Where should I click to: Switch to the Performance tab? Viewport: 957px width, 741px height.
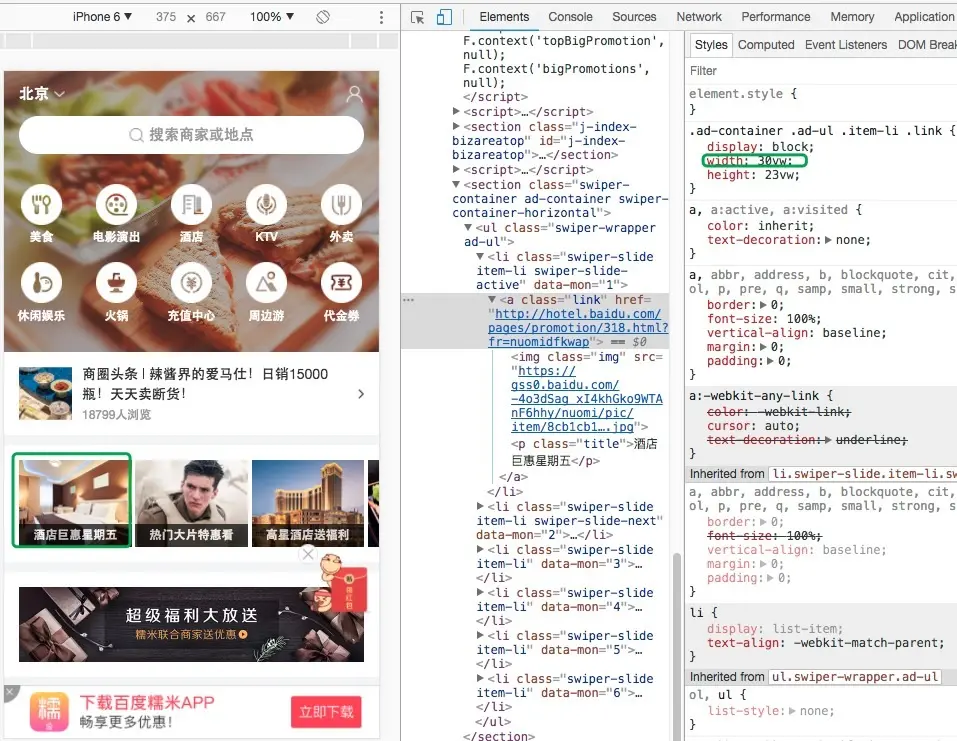[776, 17]
